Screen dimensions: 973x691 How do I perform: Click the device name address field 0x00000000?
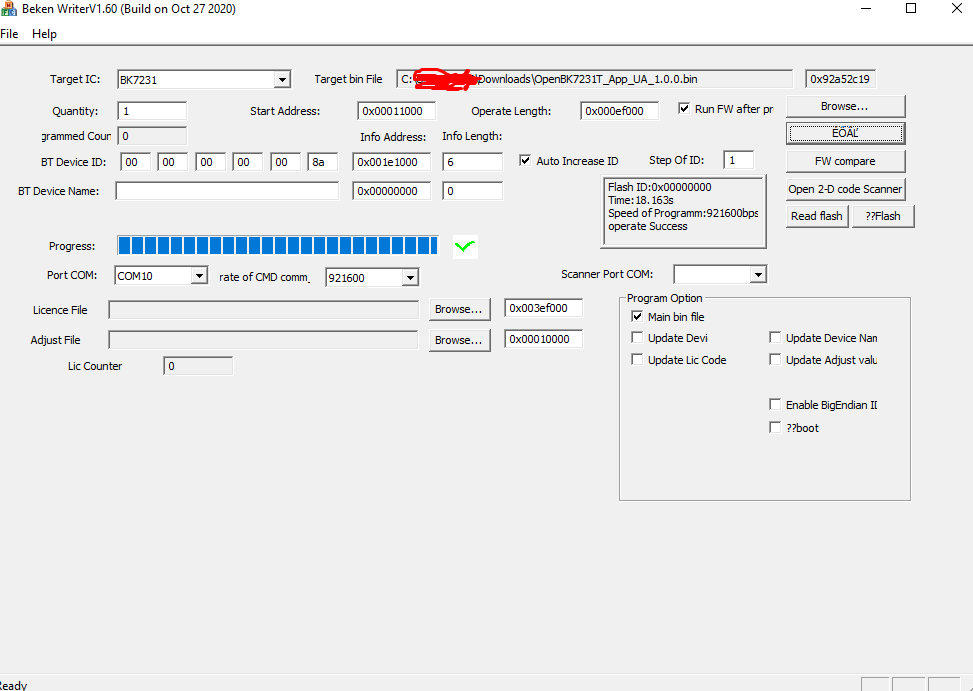[392, 191]
